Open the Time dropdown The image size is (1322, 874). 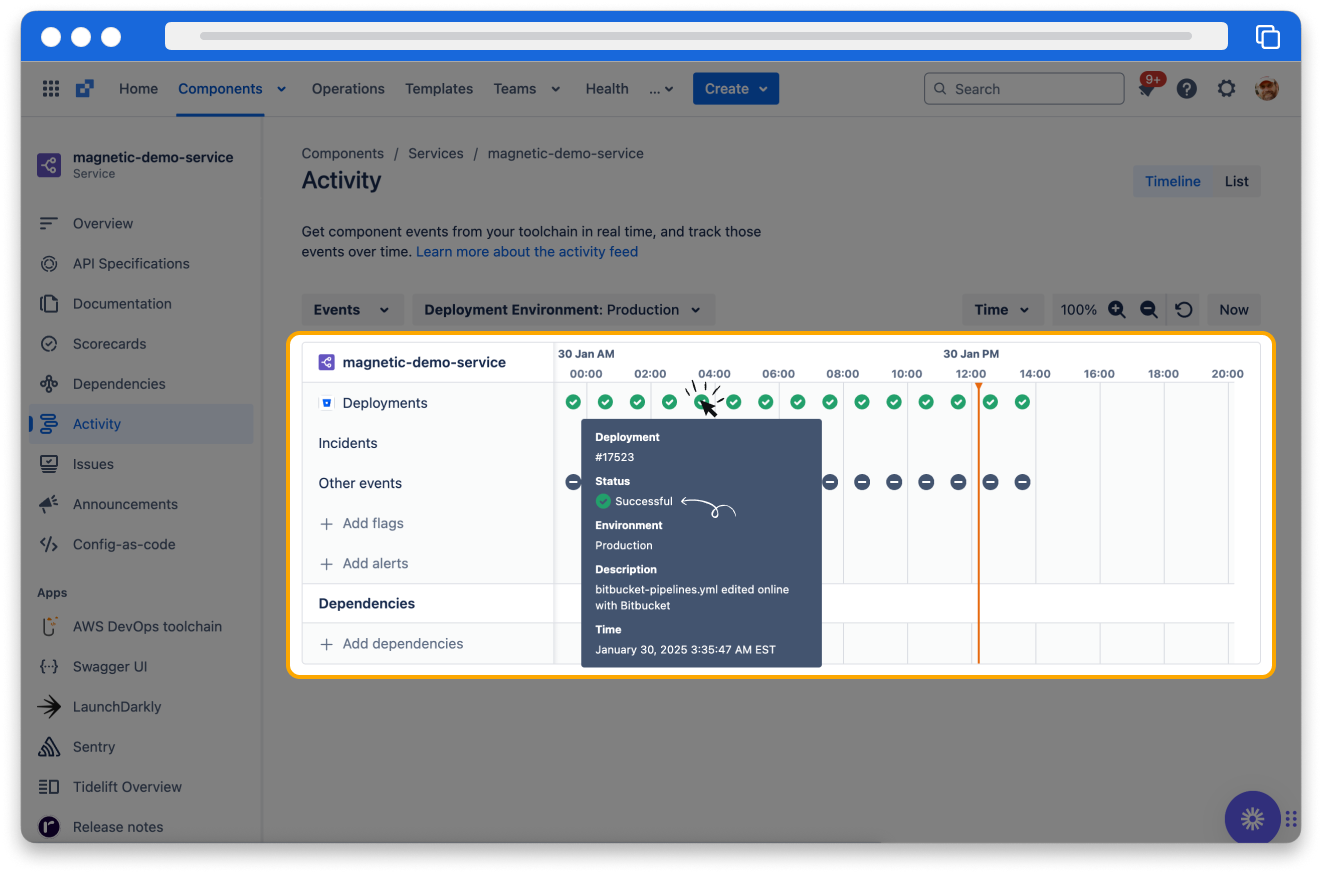1003,310
